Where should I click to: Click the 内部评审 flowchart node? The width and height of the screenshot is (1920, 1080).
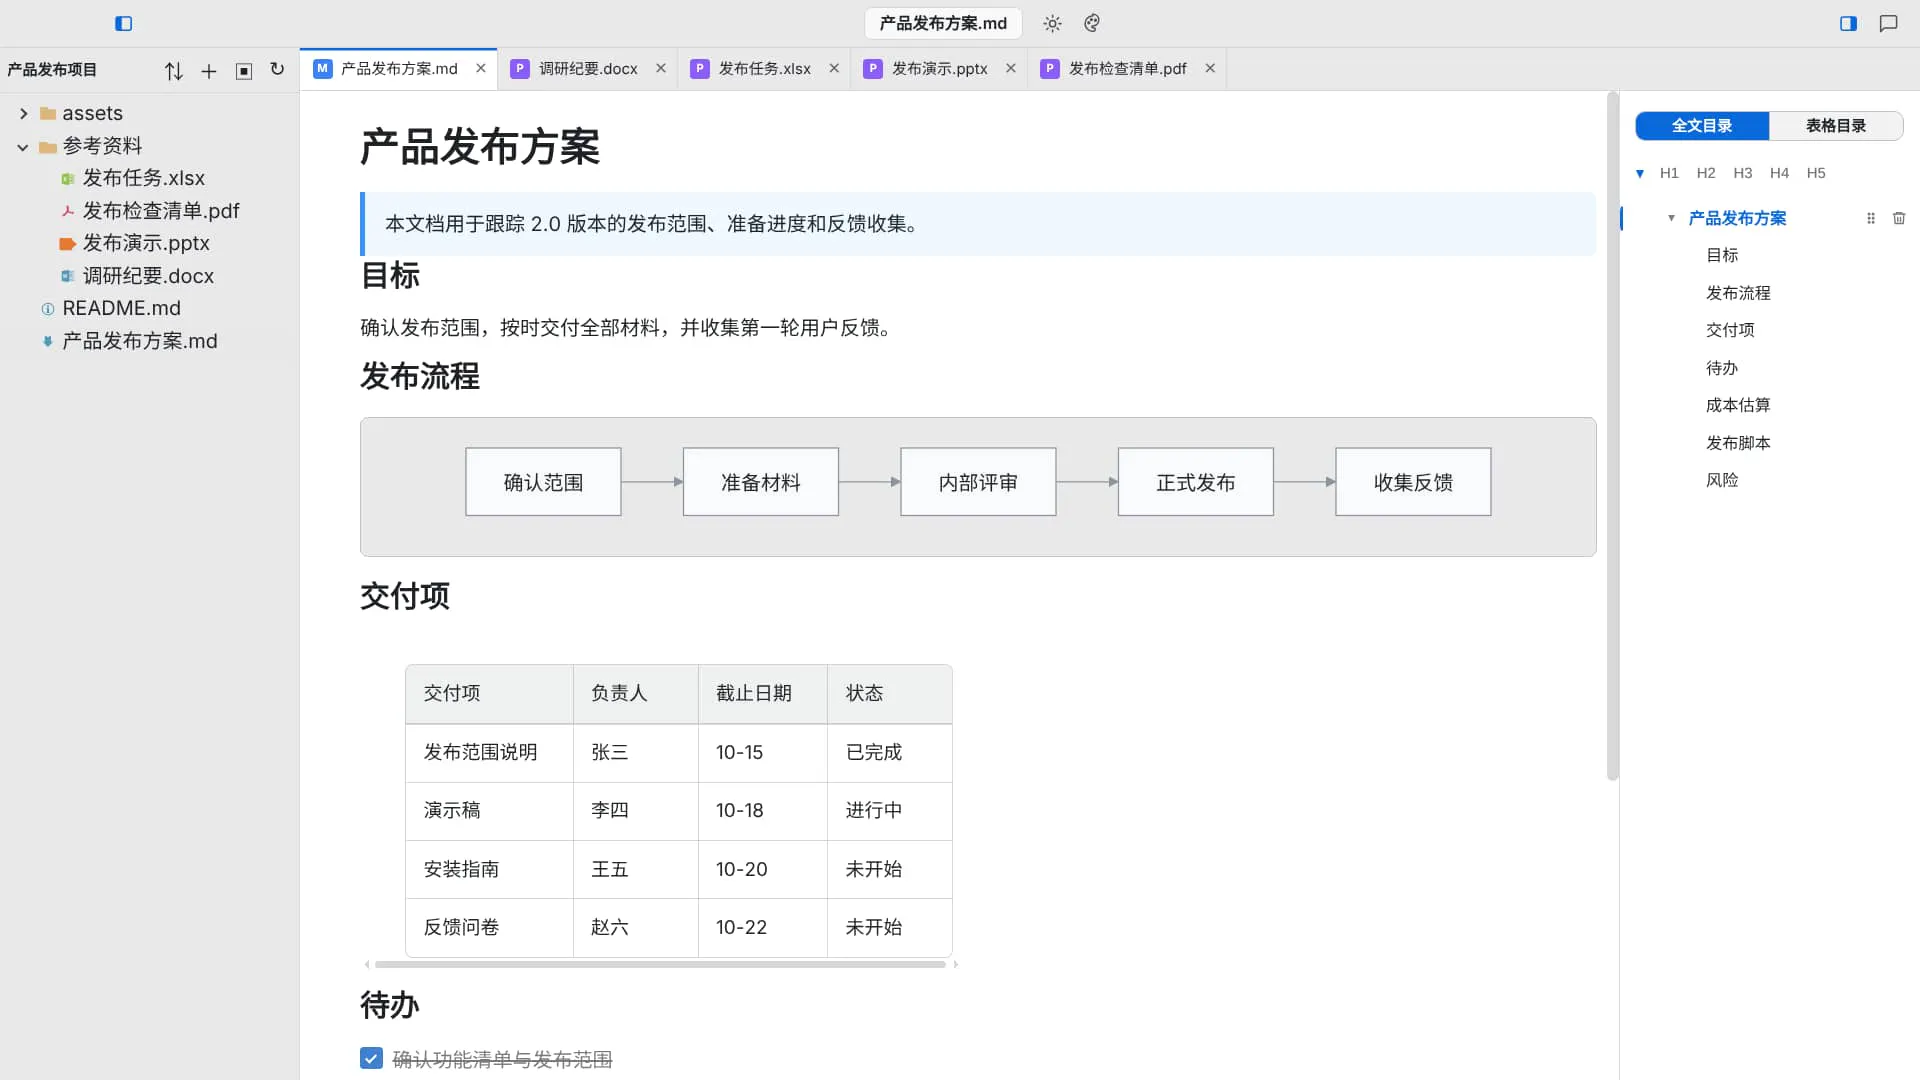978,482
